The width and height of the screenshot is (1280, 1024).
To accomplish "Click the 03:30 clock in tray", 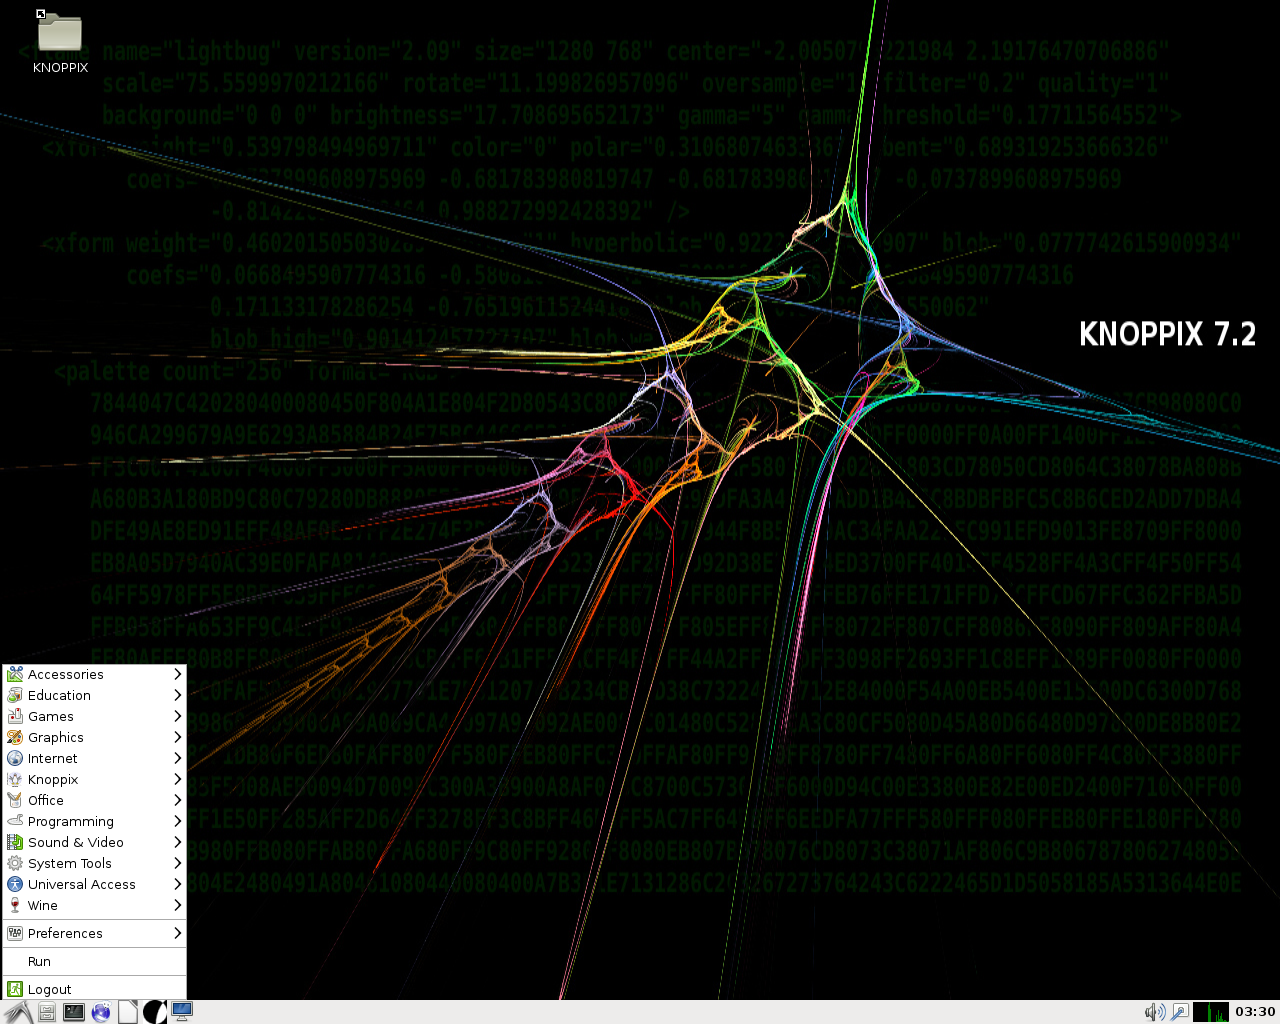I will coord(1255,1012).
